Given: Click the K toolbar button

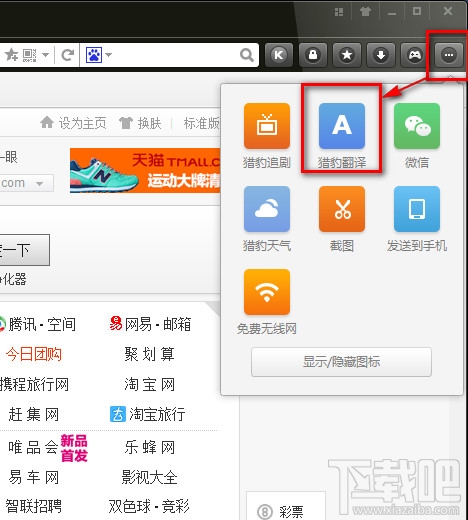Looking at the screenshot, I should click(279, 55).
